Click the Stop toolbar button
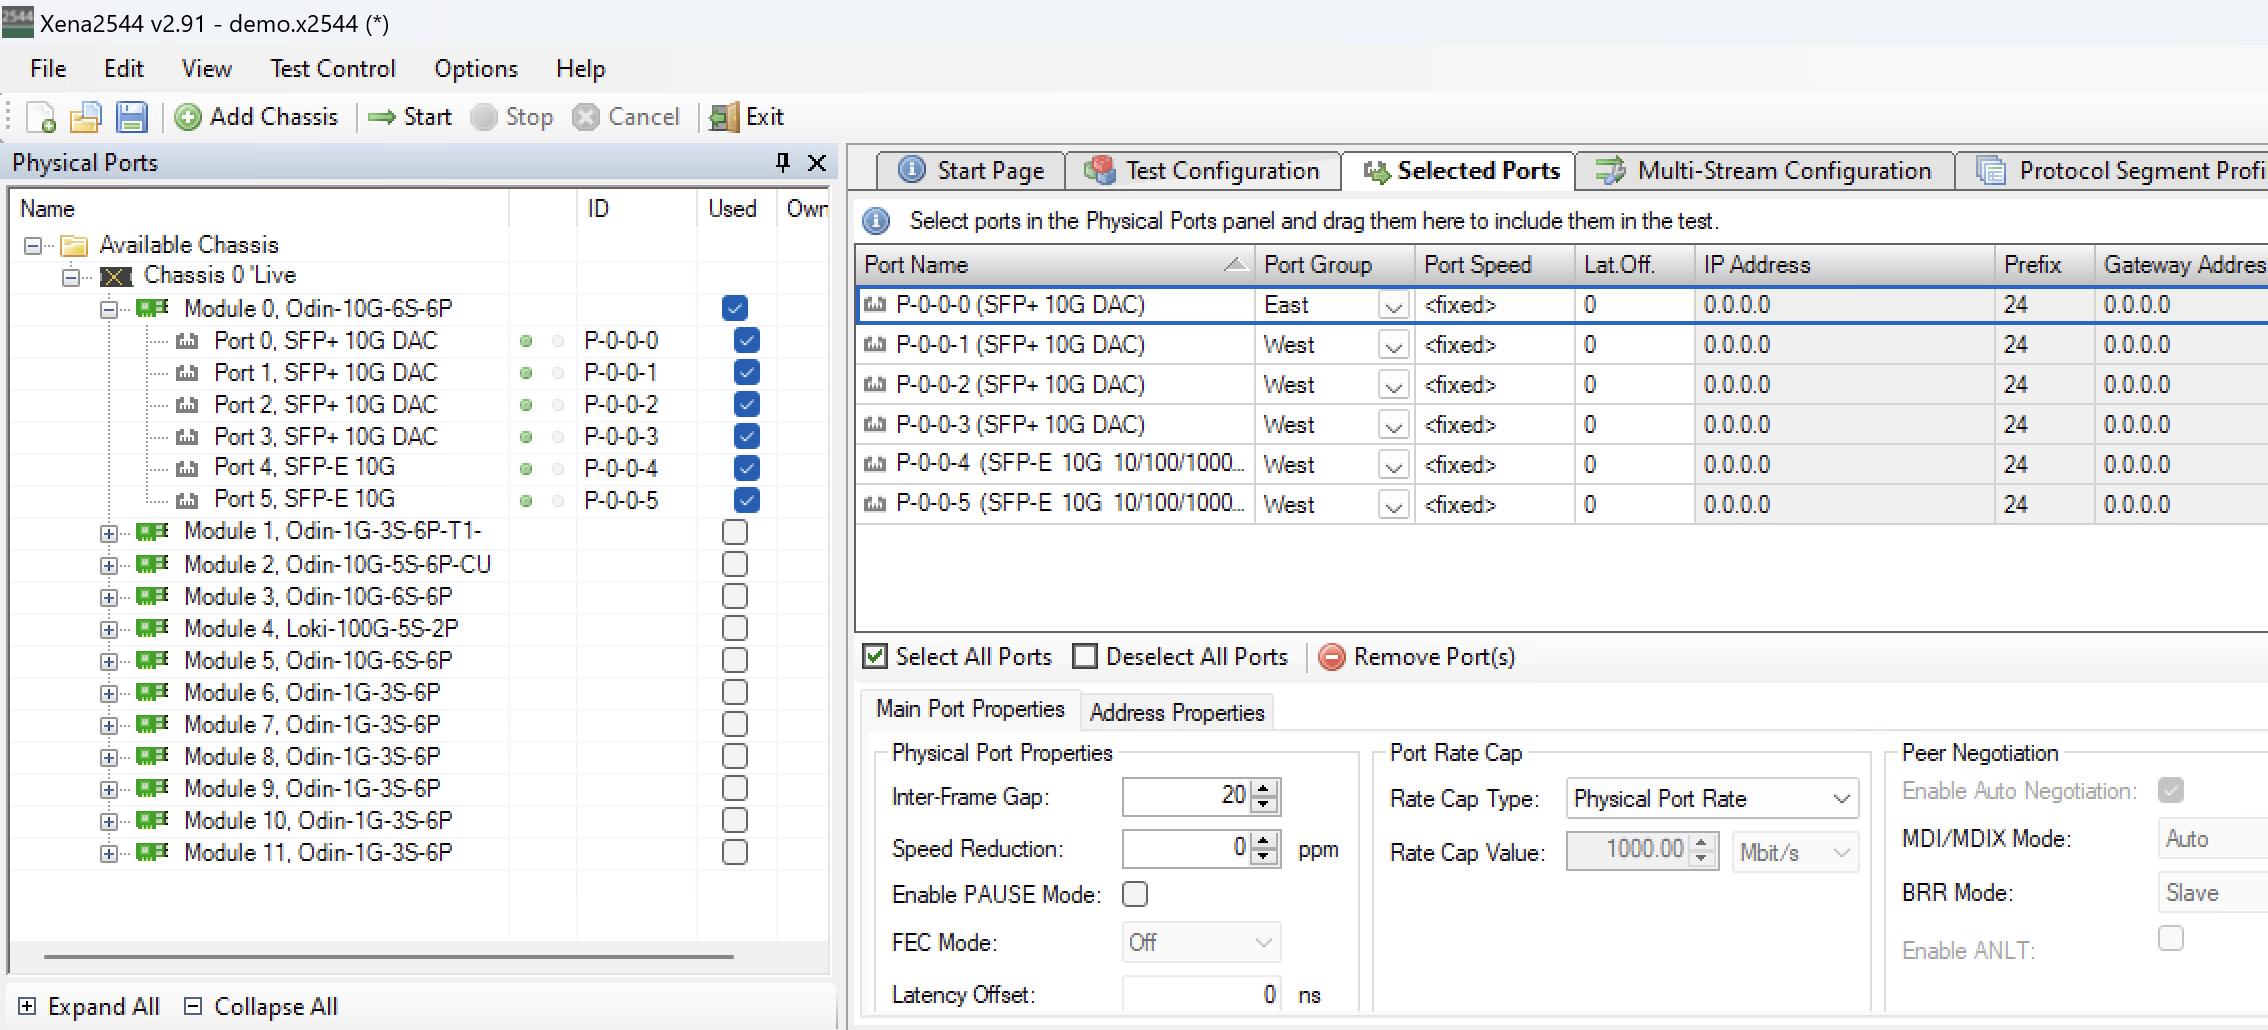 pyautogui.click(x=512, y=117)
